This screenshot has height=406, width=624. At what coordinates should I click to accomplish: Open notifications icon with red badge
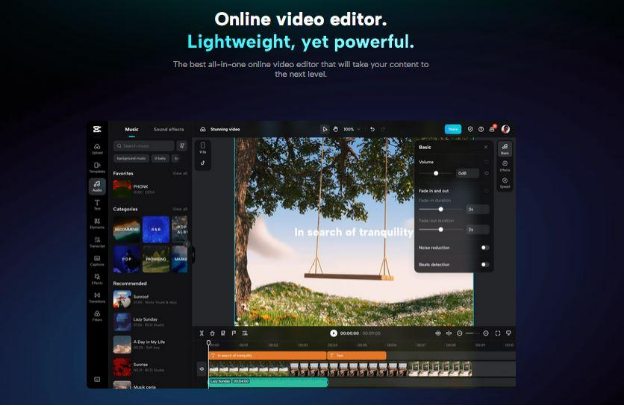(492, 129)
